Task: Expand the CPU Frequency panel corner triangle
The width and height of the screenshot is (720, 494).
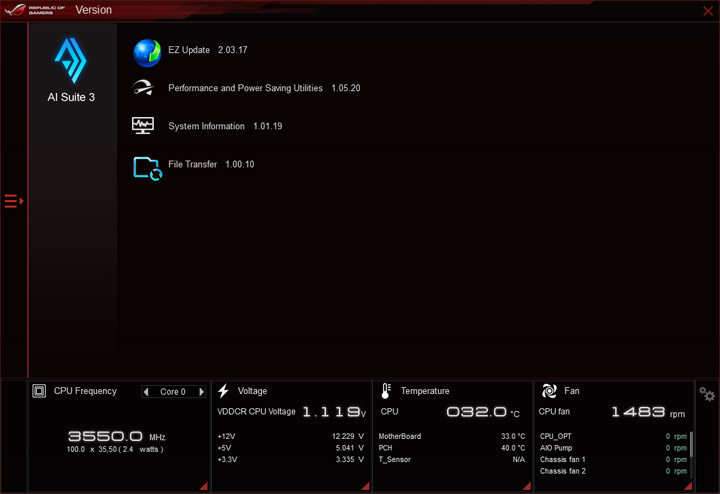Action: tap(204, 486)
